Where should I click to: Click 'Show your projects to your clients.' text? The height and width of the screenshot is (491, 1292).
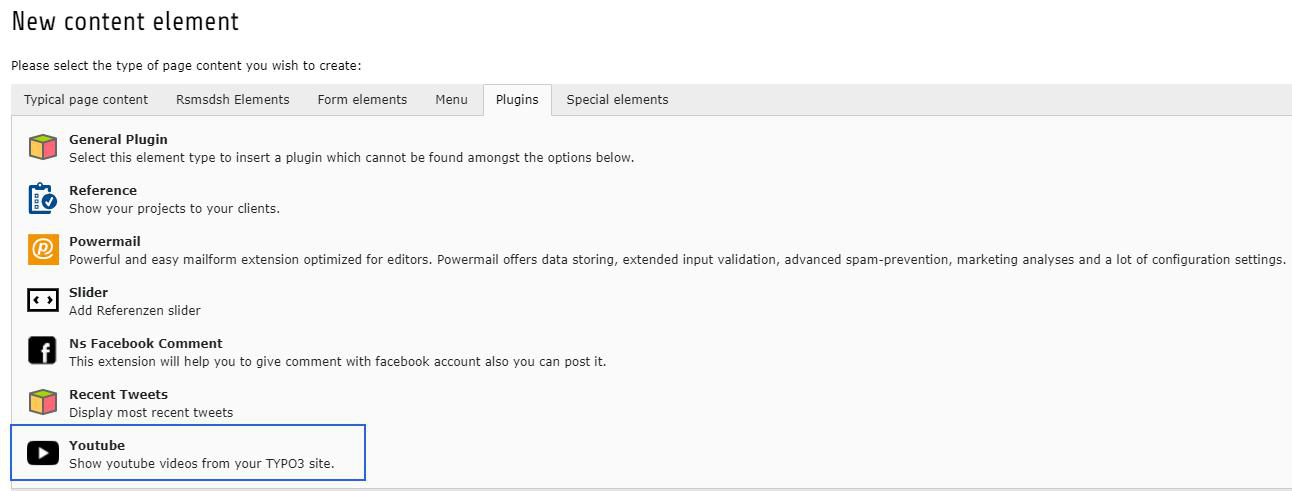(174, 208)
